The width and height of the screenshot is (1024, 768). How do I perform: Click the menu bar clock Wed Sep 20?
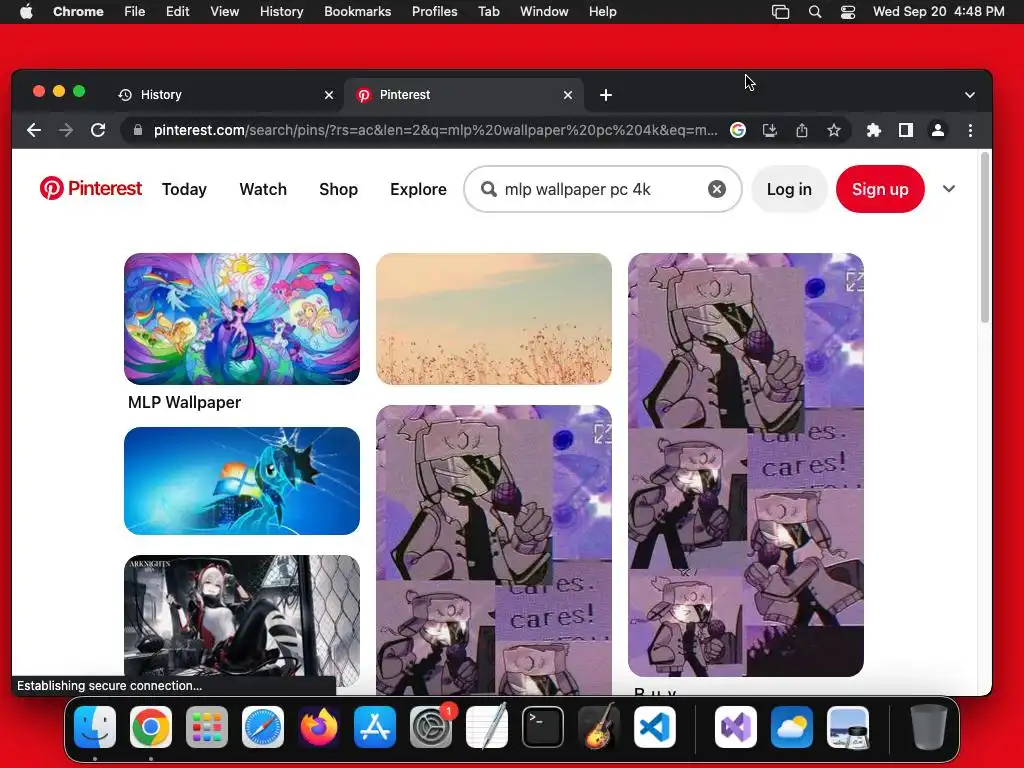click(938, 12)
